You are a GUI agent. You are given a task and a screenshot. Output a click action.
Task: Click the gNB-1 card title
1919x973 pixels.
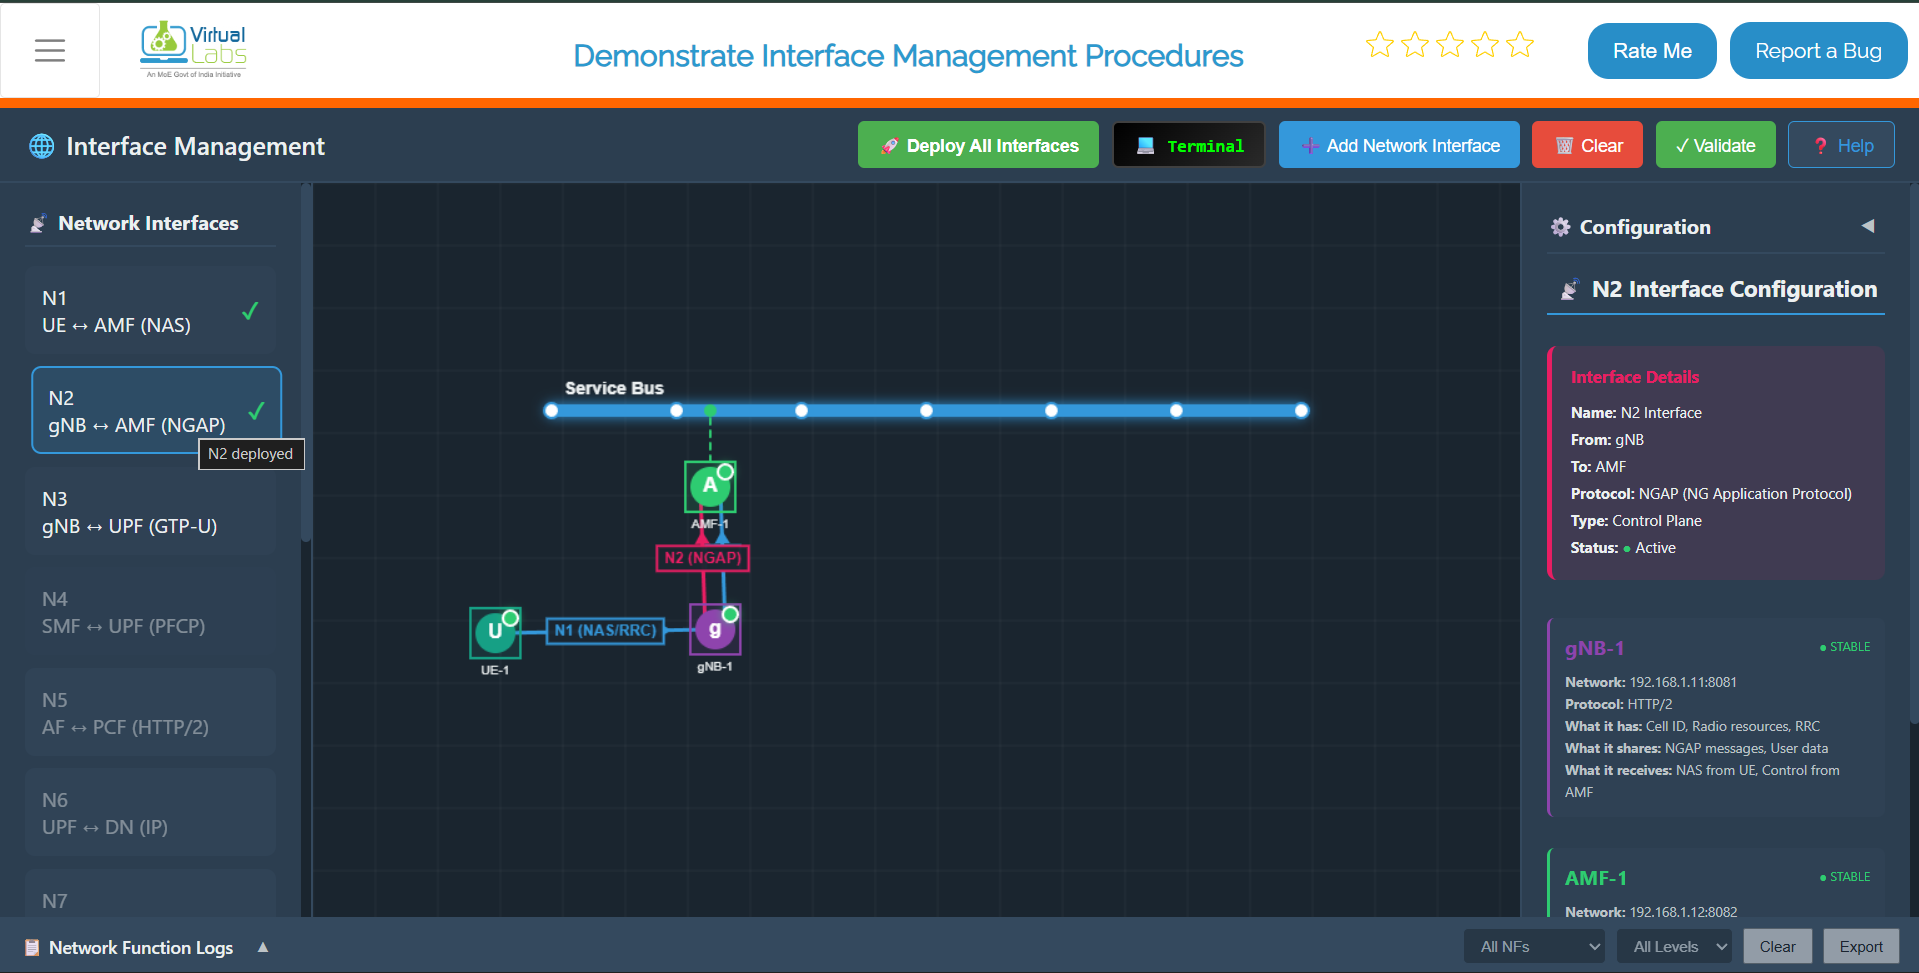coord(1595,648)
